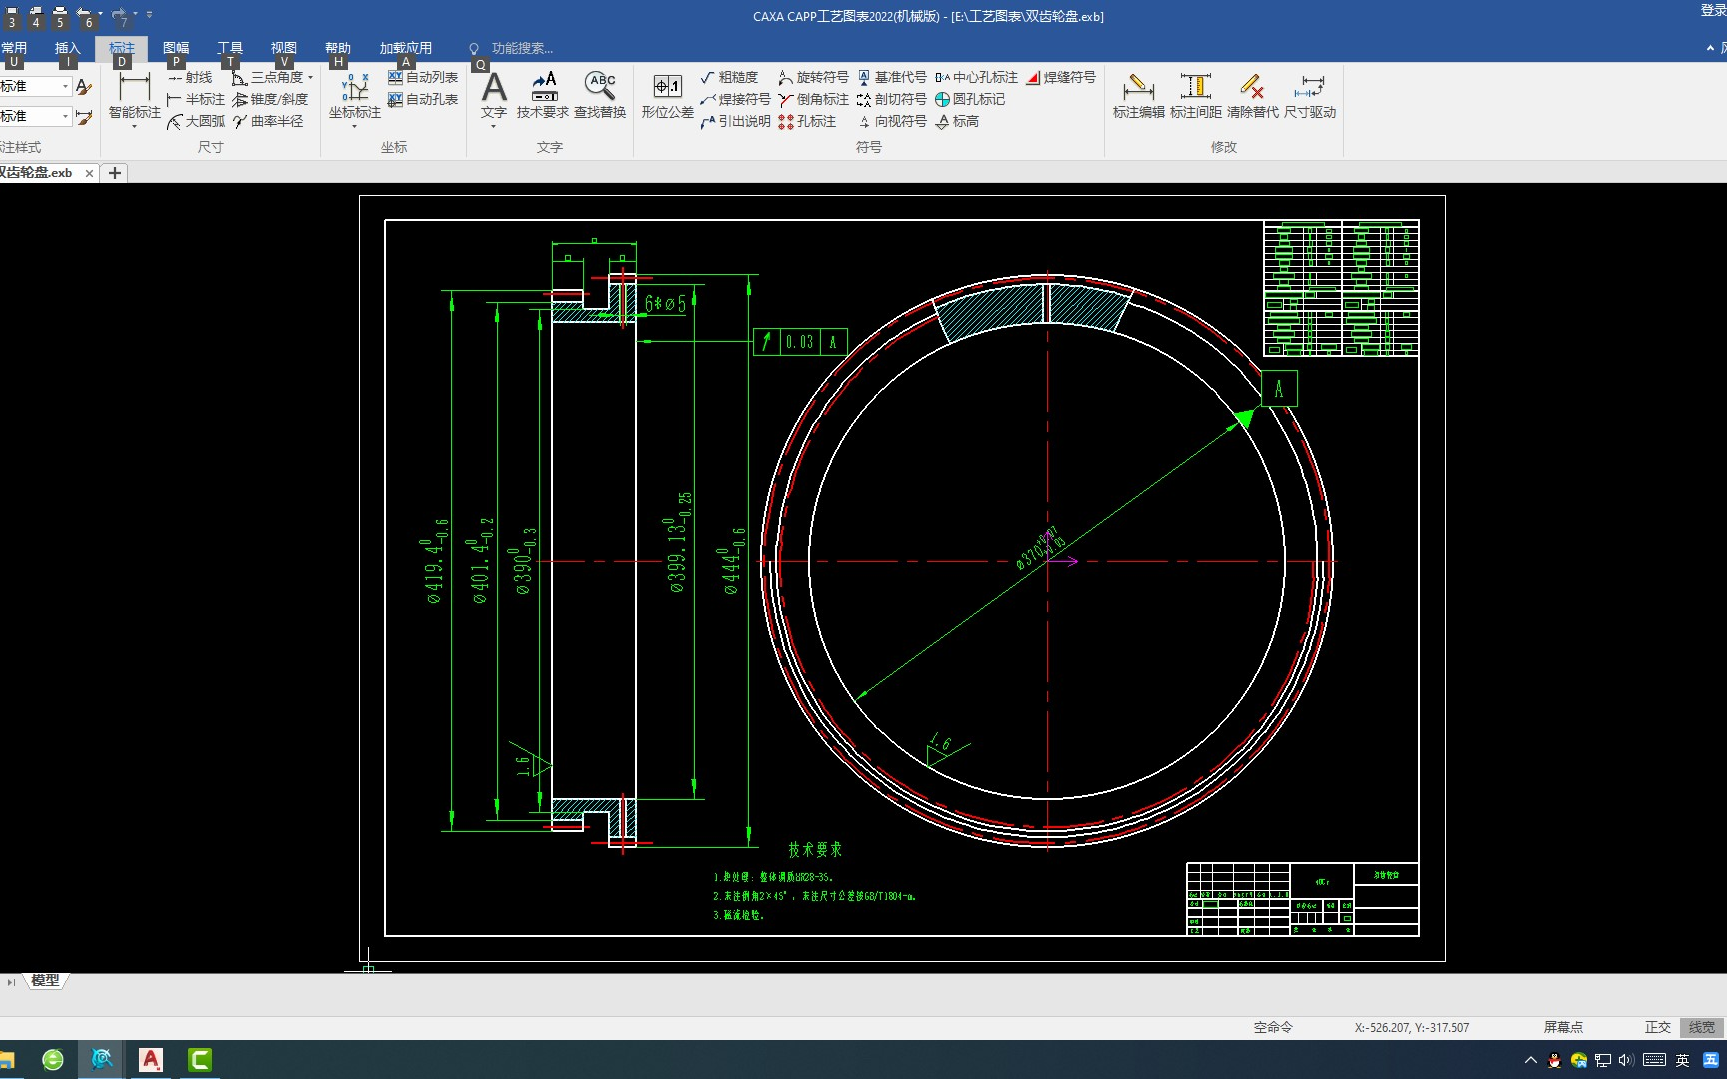Select the 标注编辑 dimension edit tool
The height and width of the screenshot is (1079, 1727).
1138,96
